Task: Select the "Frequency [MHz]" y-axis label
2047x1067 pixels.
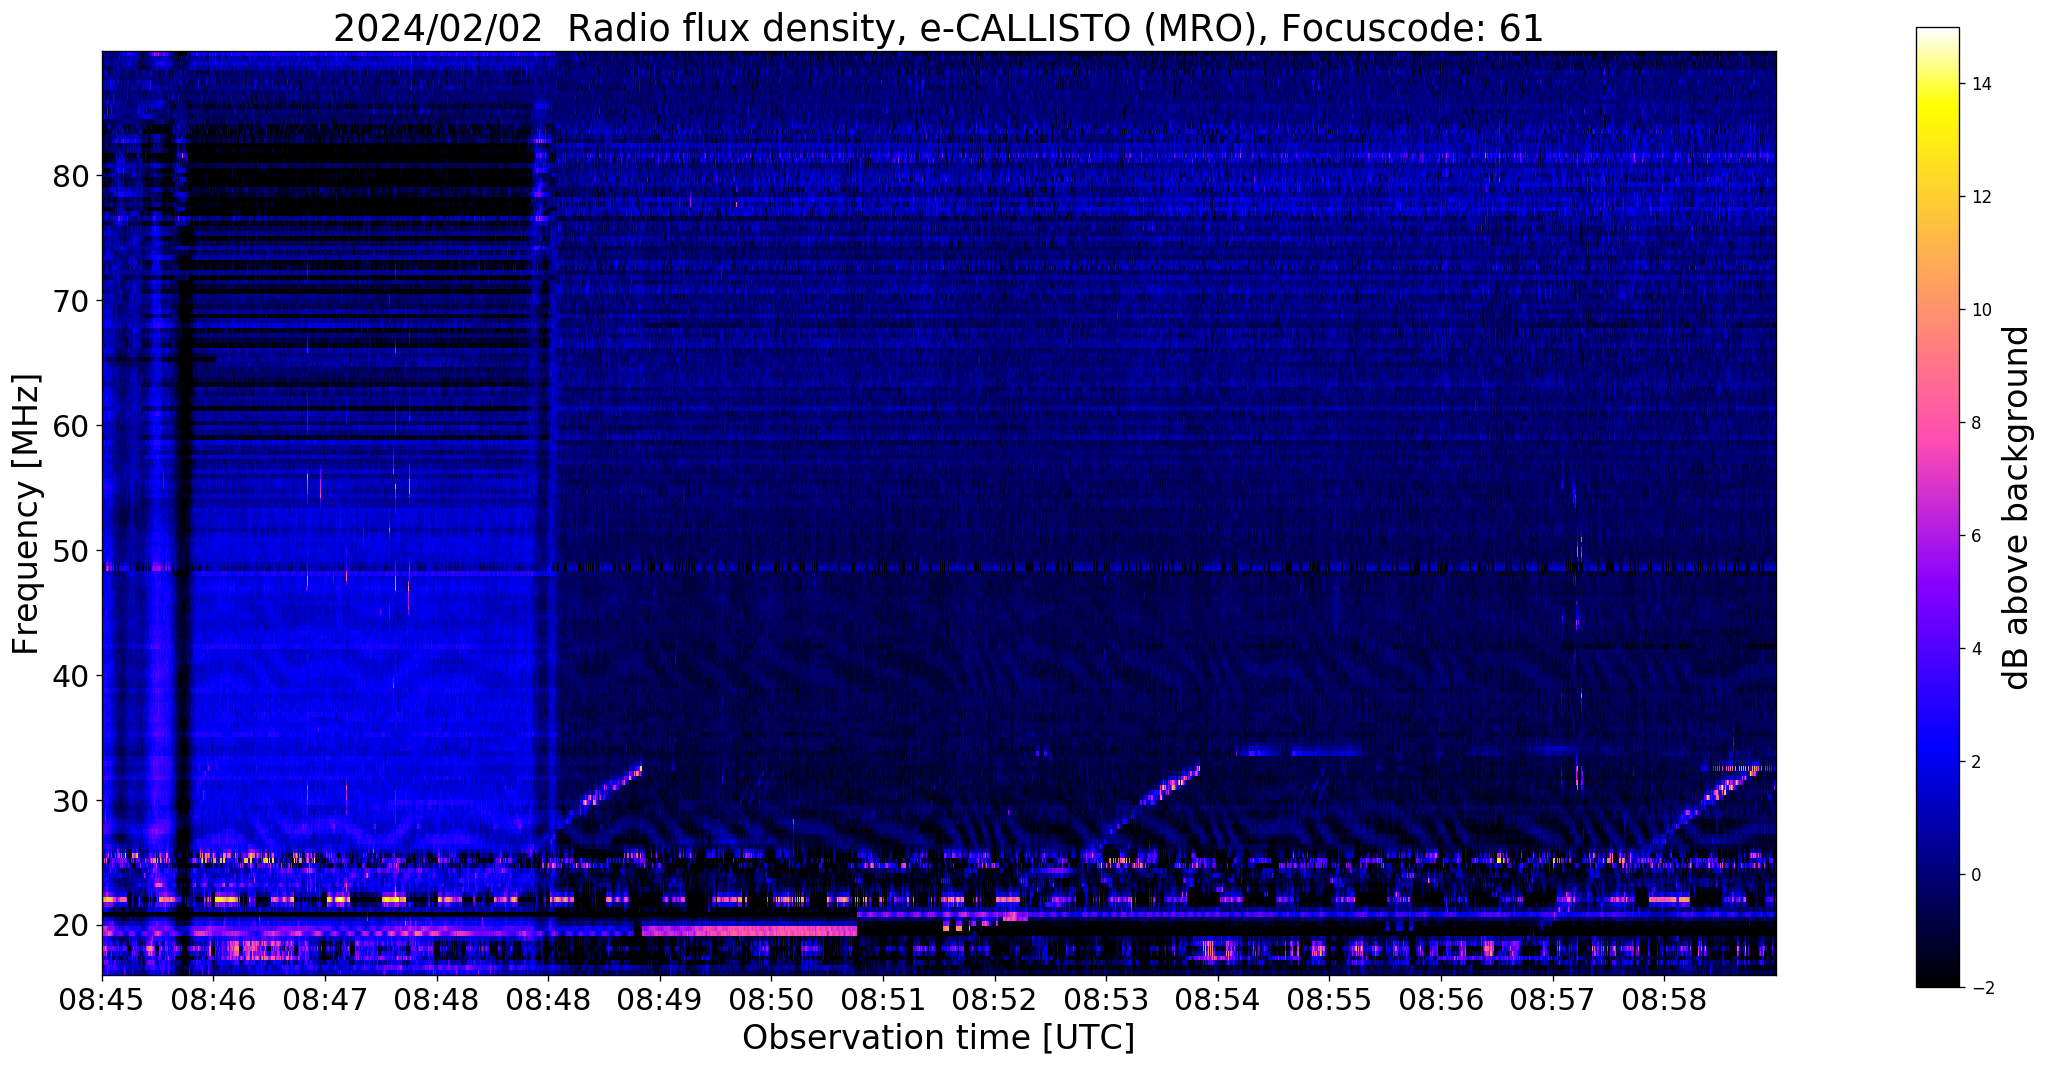Action: 27,514
